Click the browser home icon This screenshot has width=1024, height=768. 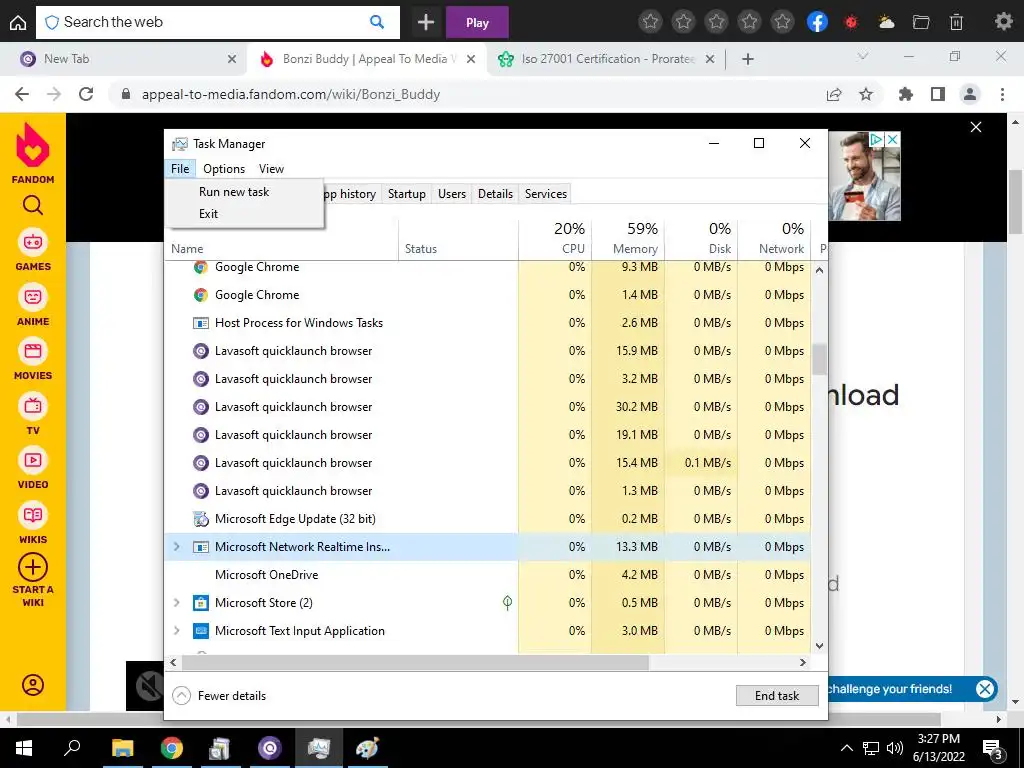pos(18,23)
